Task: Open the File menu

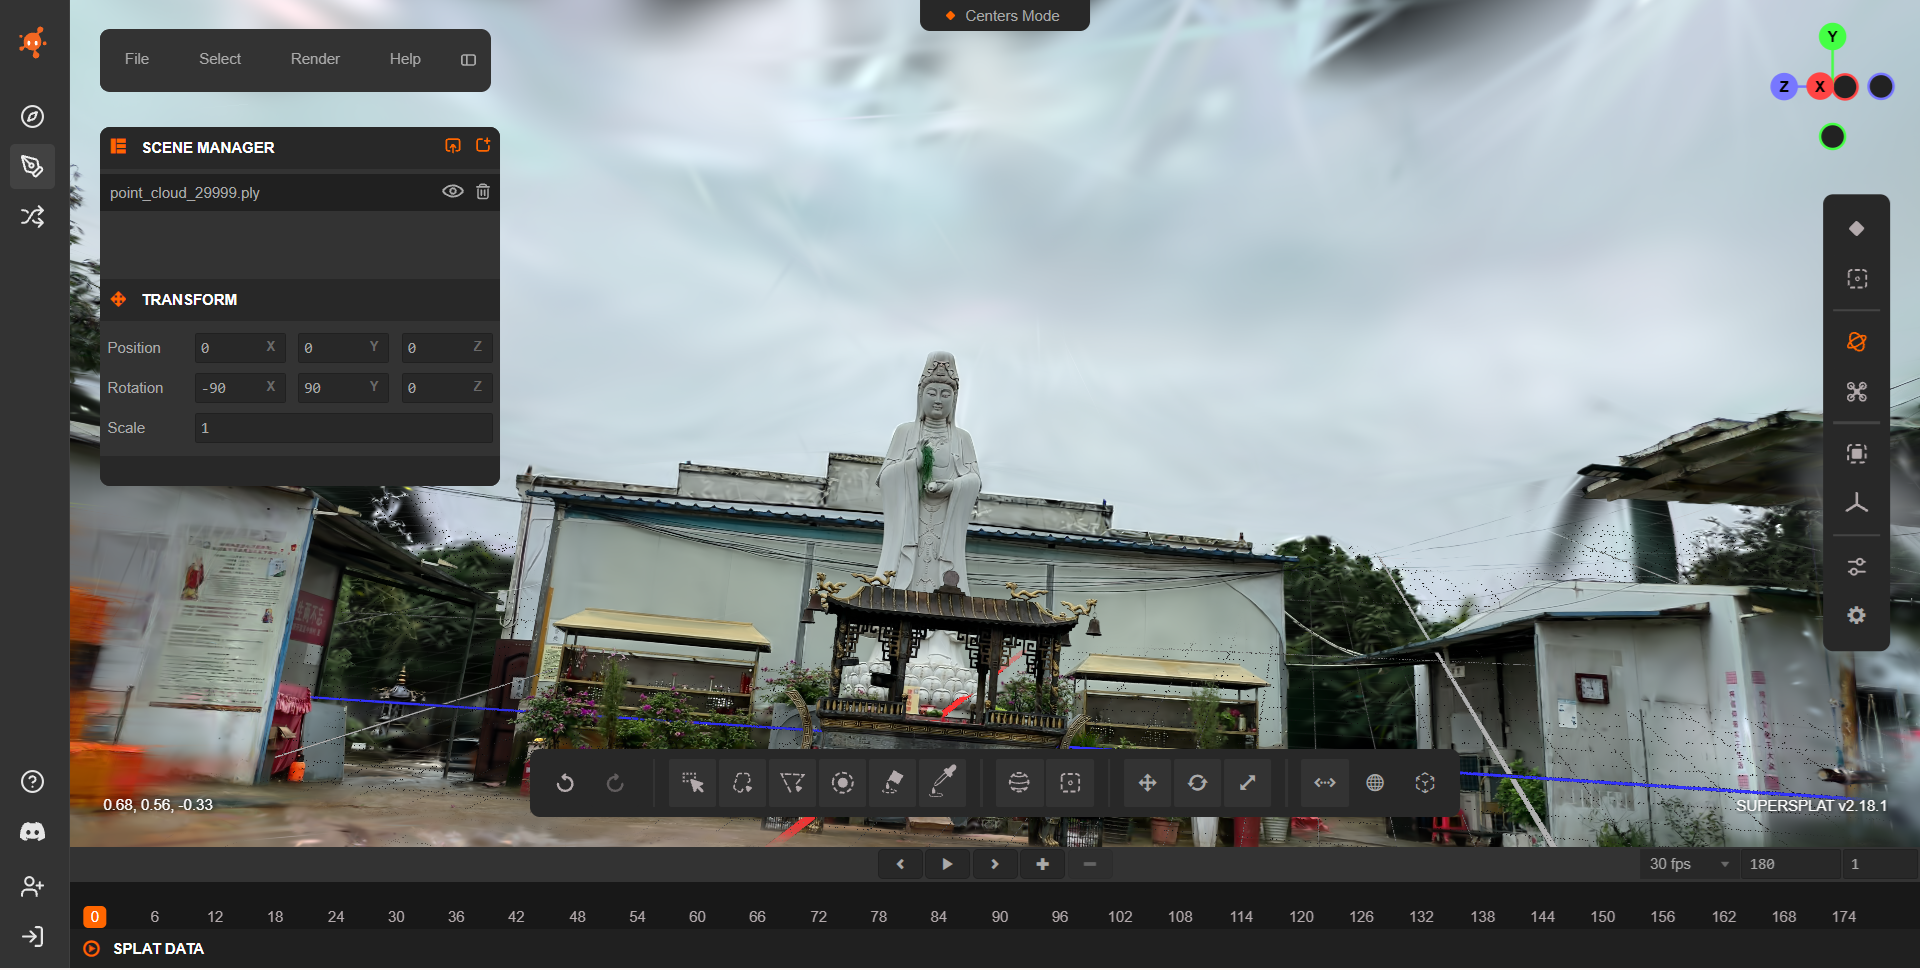Action: point(137,59)
